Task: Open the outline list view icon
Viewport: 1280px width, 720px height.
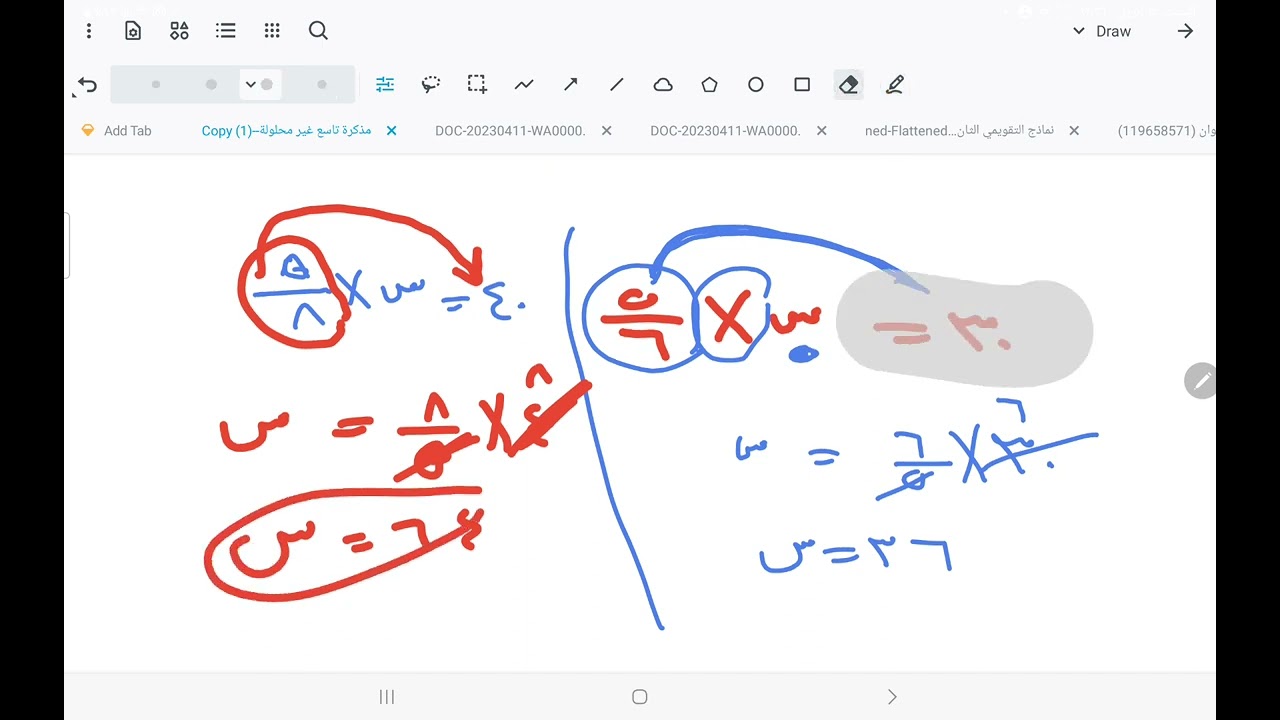Action: [226, 31]
